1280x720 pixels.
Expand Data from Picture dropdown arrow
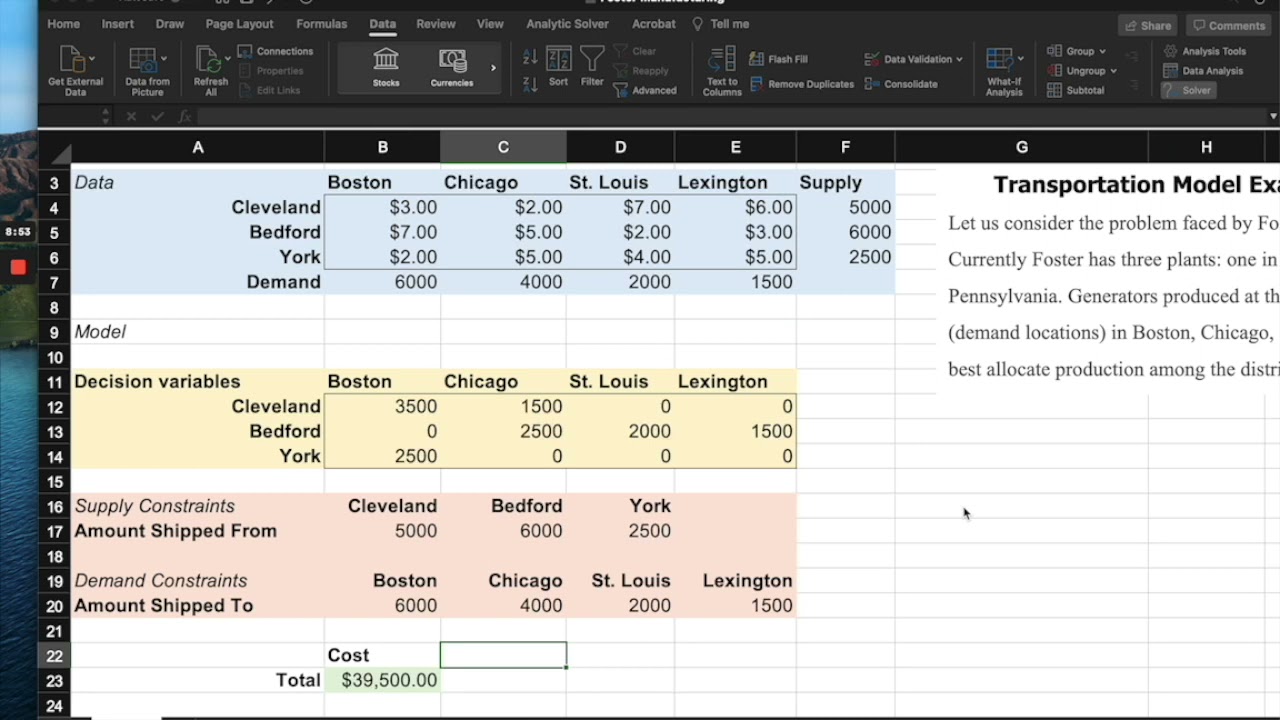click(163, 59)
